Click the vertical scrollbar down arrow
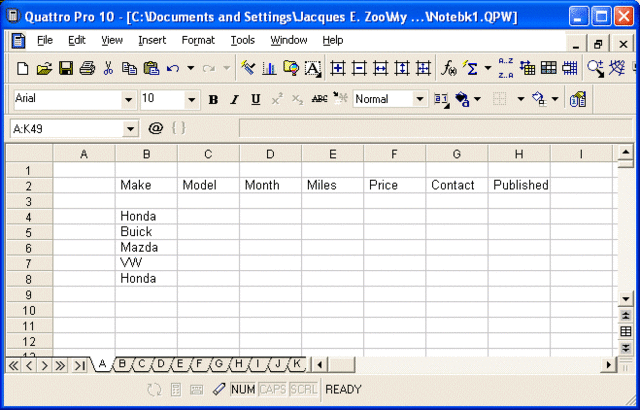 coord(625,299)
